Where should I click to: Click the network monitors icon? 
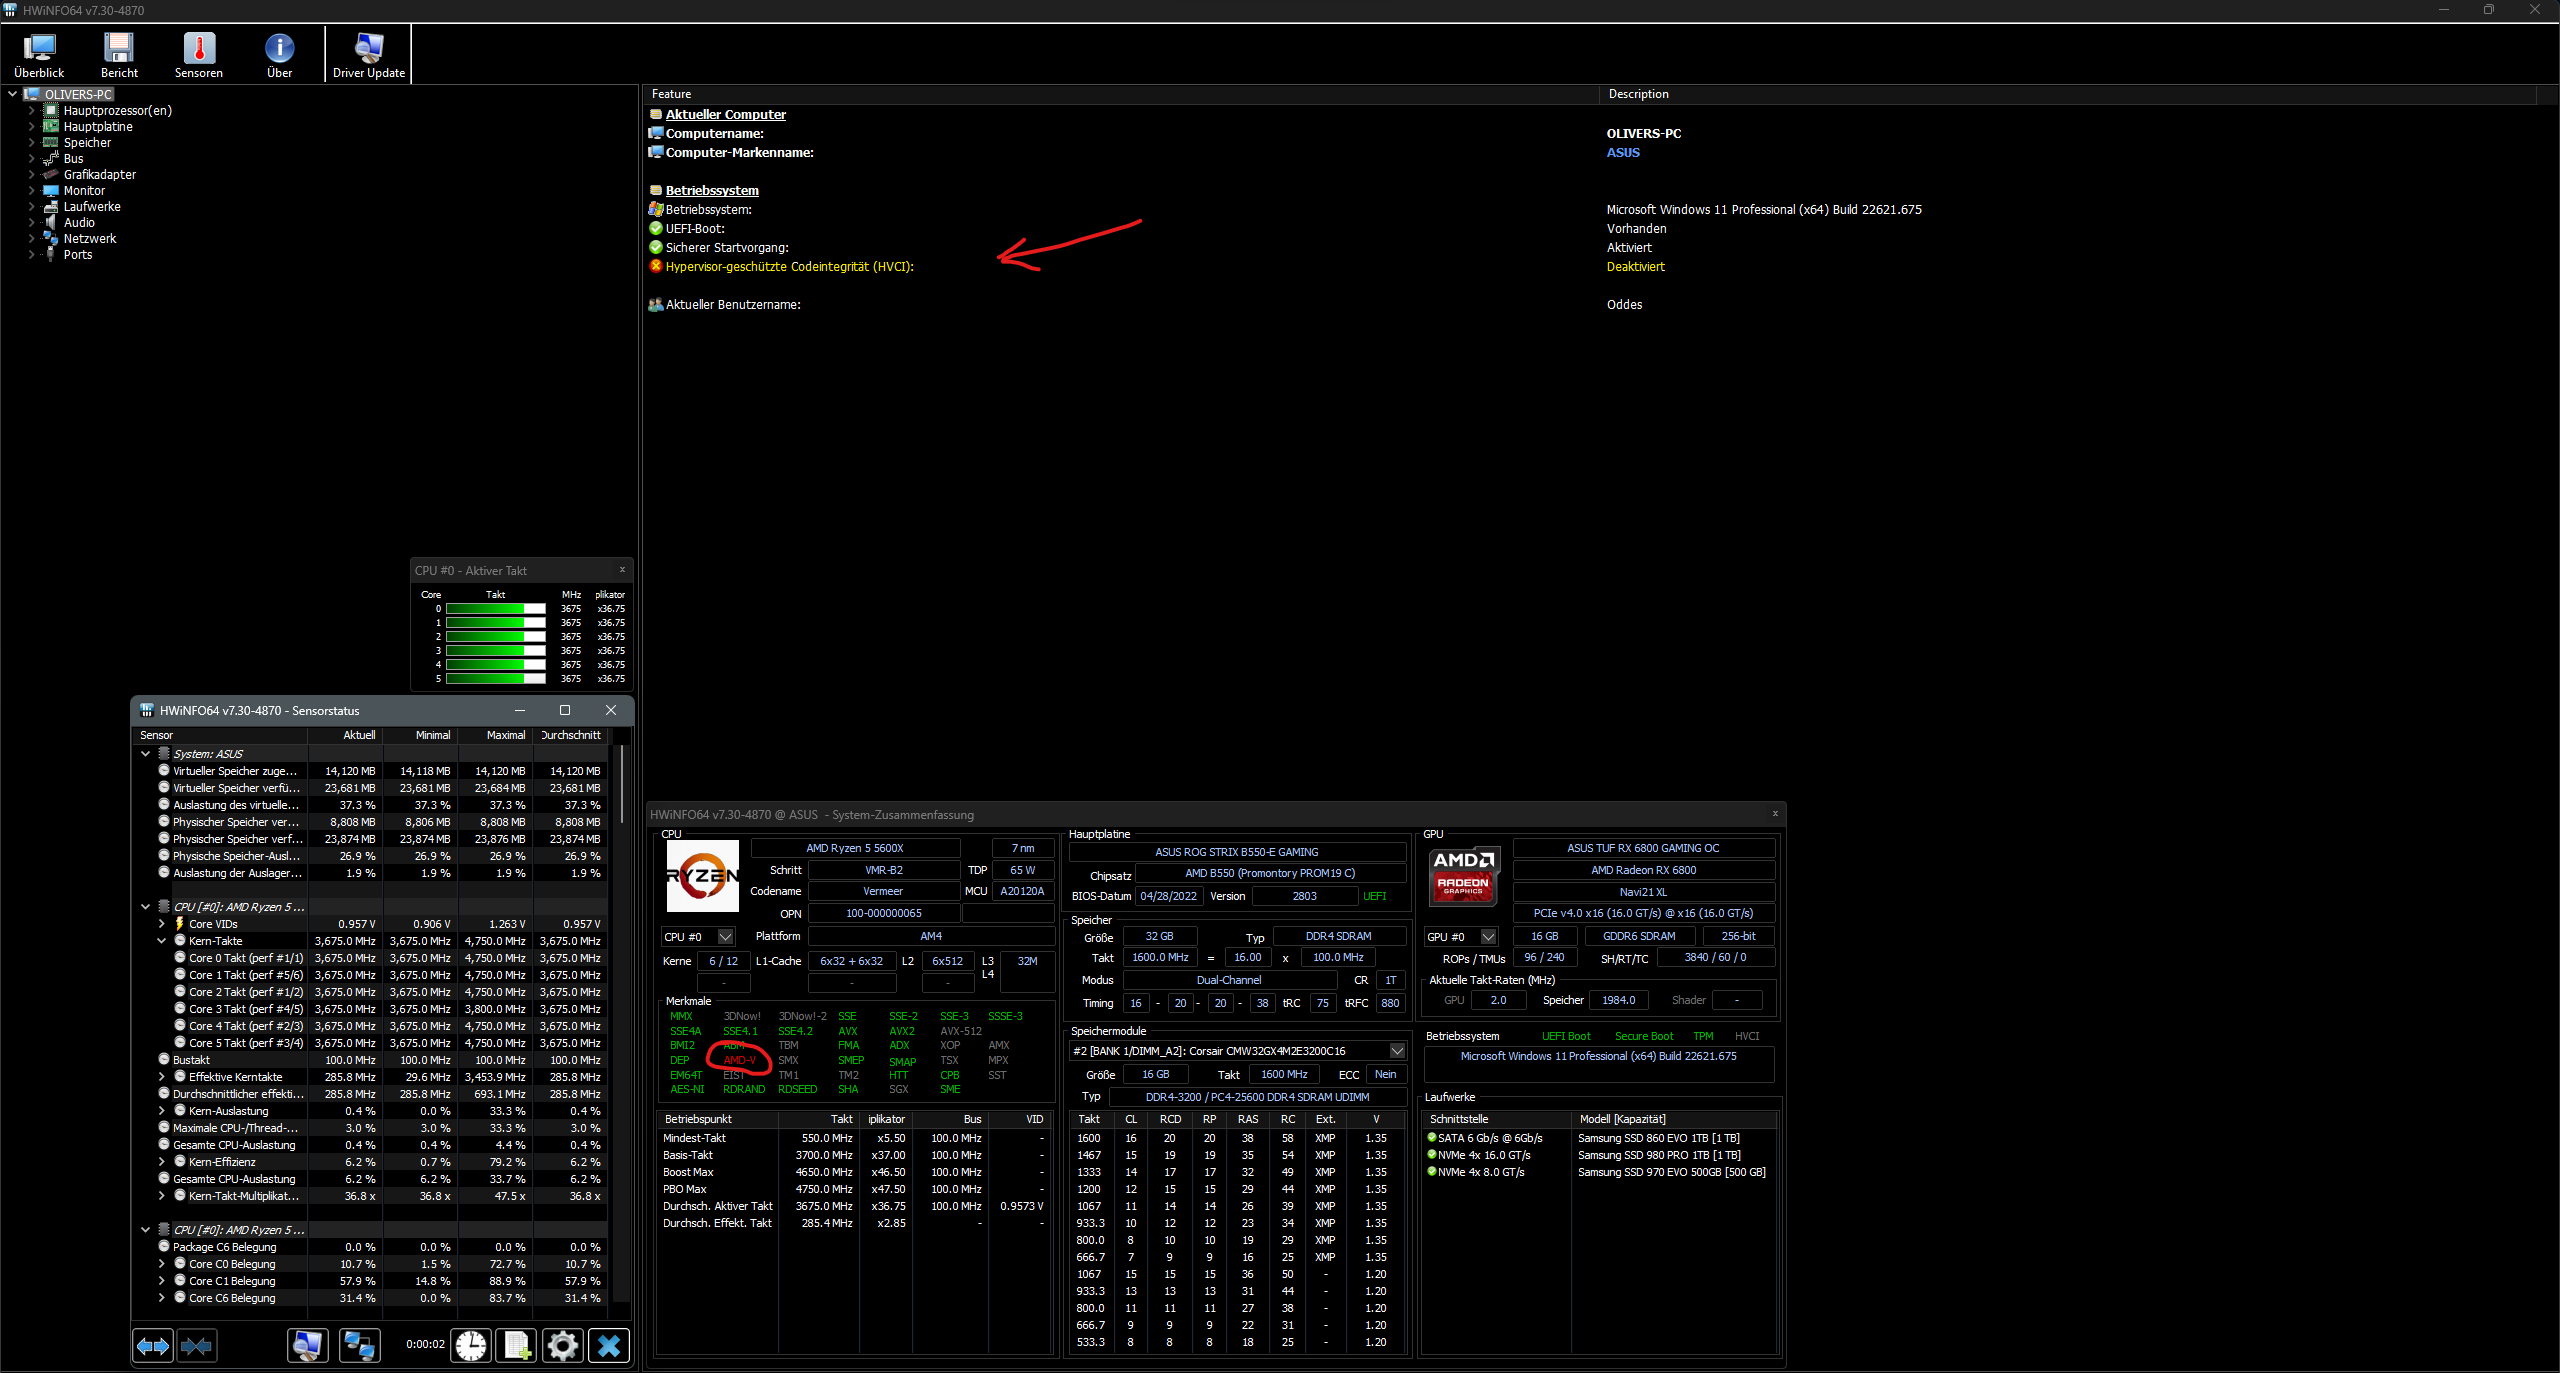click(x=359, y=1346)
